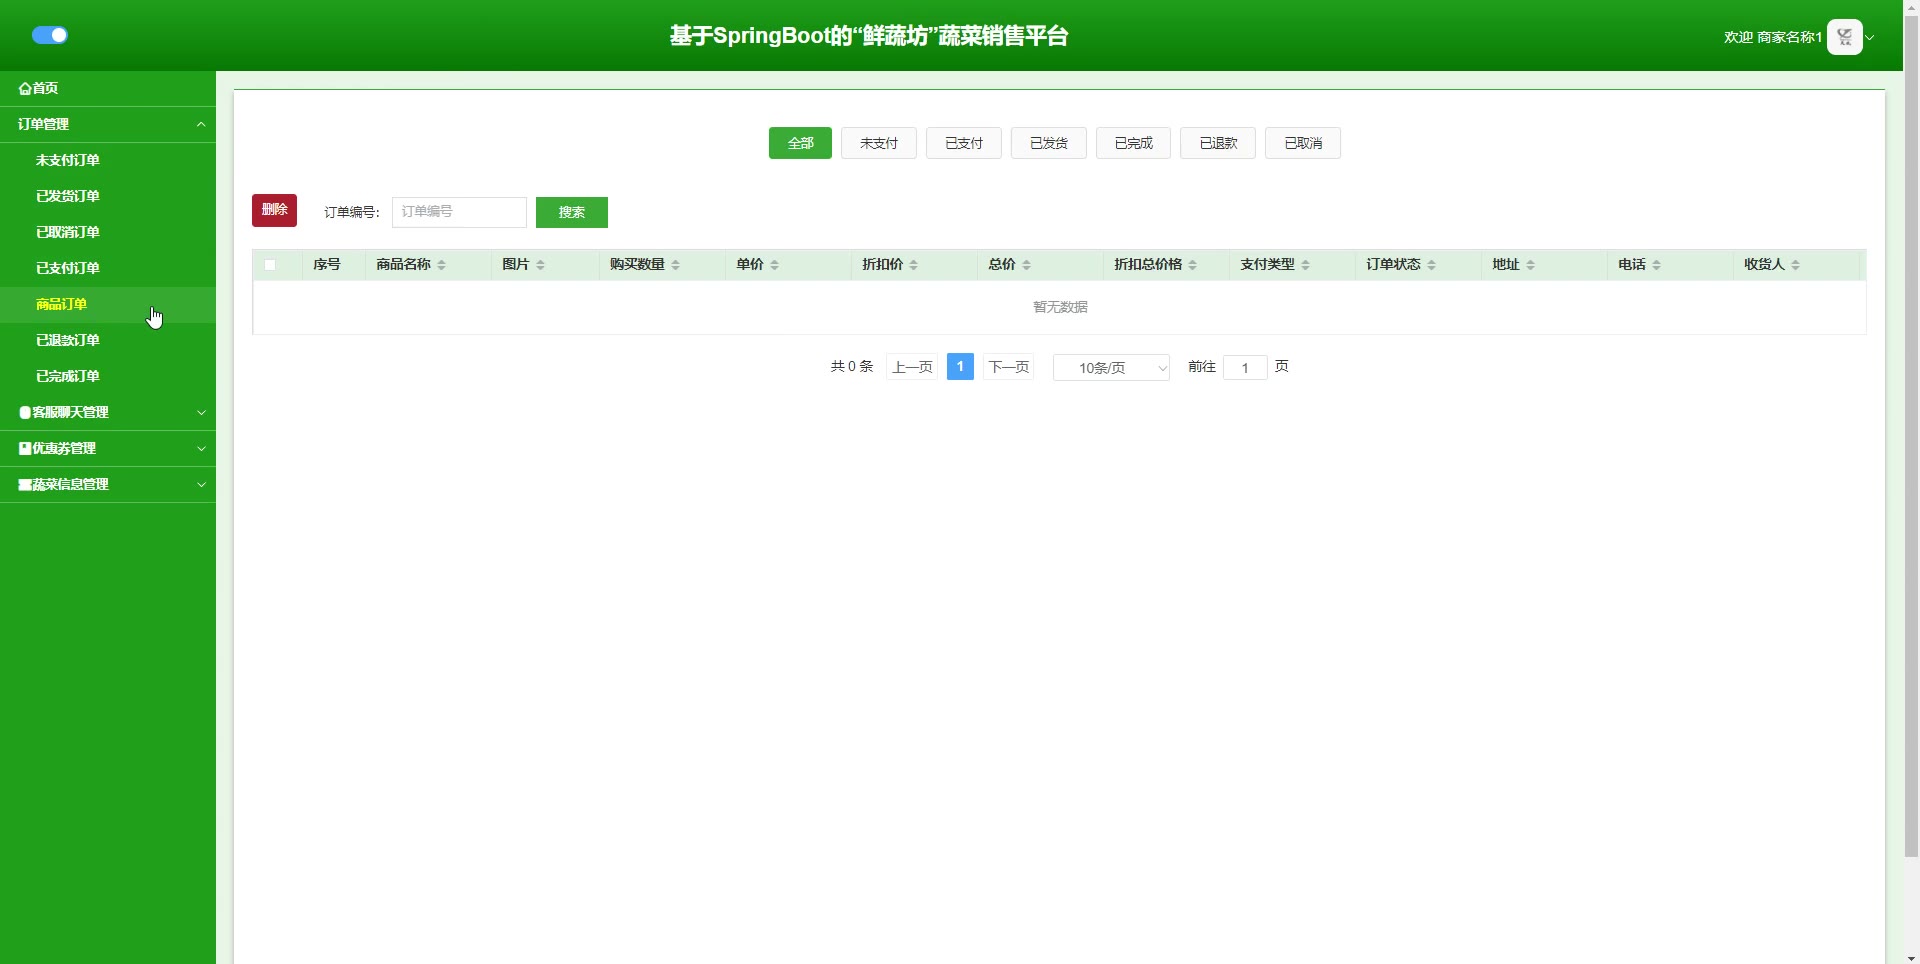Click page number 1 in pagination
The width and height of the screenshot is (1920, 964).
960,367
